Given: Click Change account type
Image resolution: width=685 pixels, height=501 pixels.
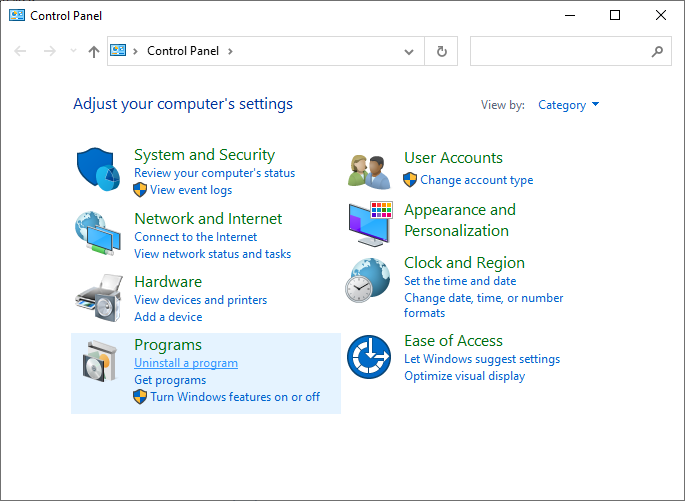Looking at the screenshot, I should click(477, 180).
